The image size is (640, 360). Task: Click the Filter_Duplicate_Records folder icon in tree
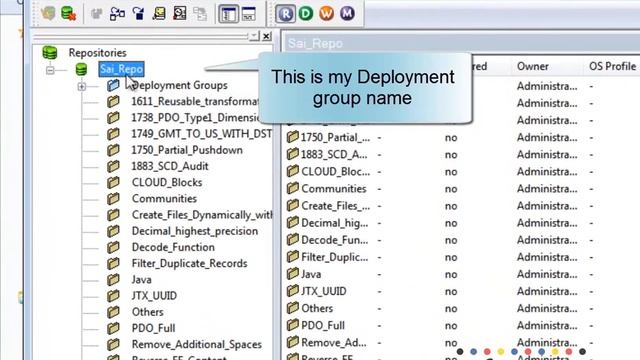tap(113, 263)
